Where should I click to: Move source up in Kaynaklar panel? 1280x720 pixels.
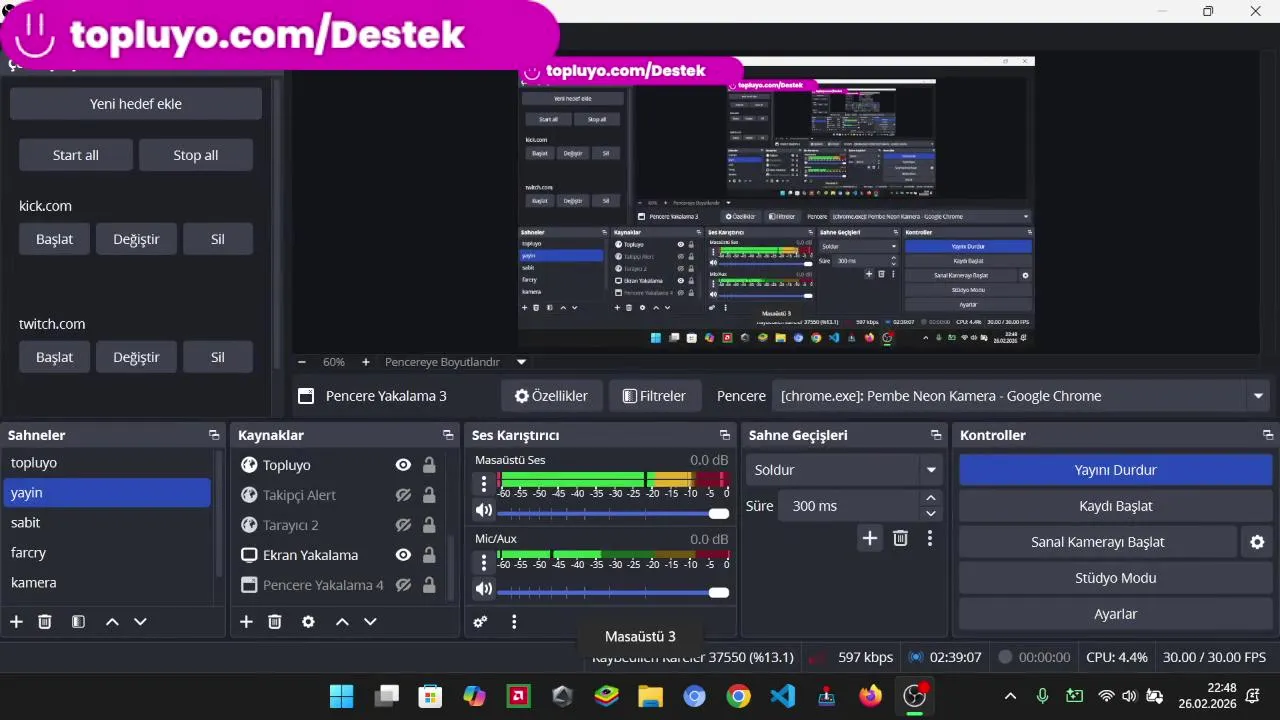pos(342,622)
